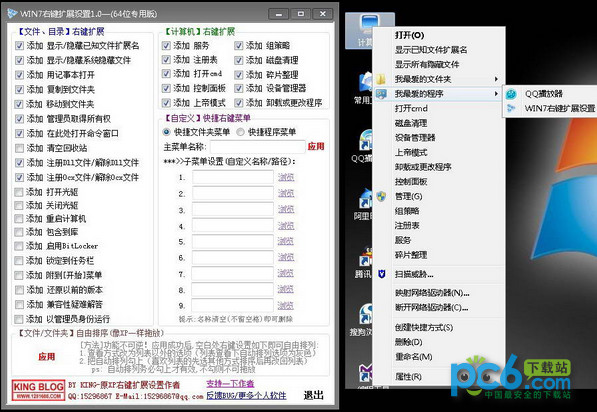Screen dimensions: 597x412
Task: Click the folder icon beside 我最爱的文件夹
Action: (x=381, y=79)
